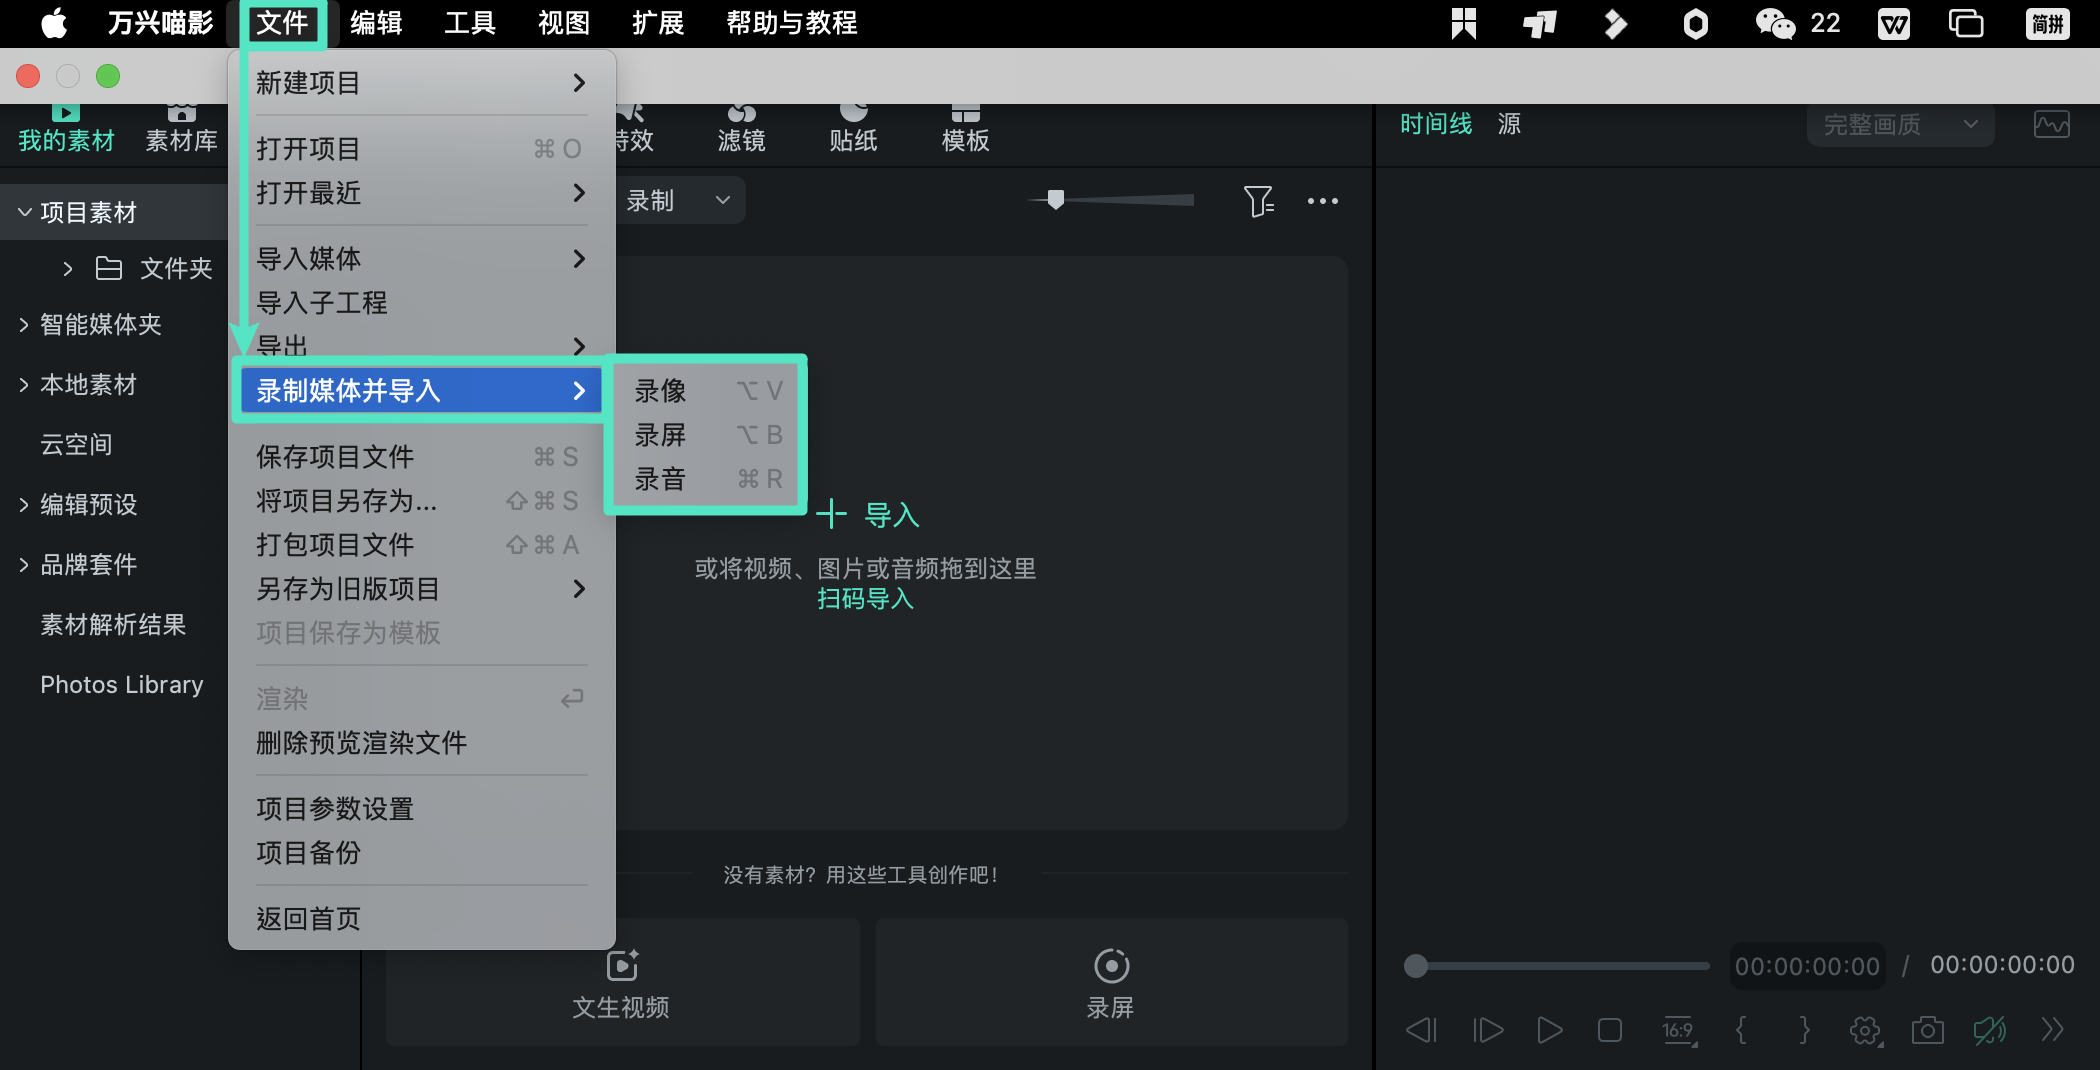Image resolution: width=2100 pixels, height=1070 pixels.
Task: Click the WPS icon in menu bar
Action: pos(1893,23)
